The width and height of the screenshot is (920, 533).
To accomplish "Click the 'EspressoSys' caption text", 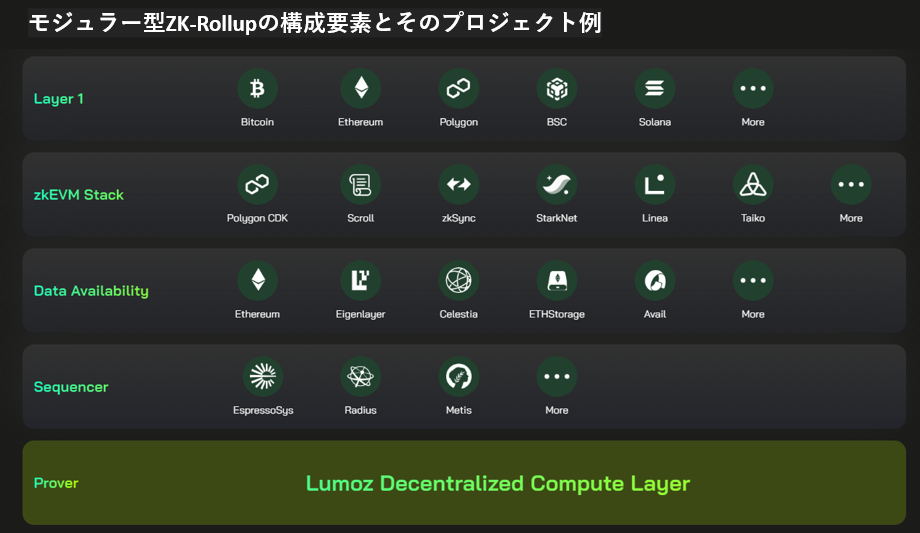I will [x=263, y=410].
